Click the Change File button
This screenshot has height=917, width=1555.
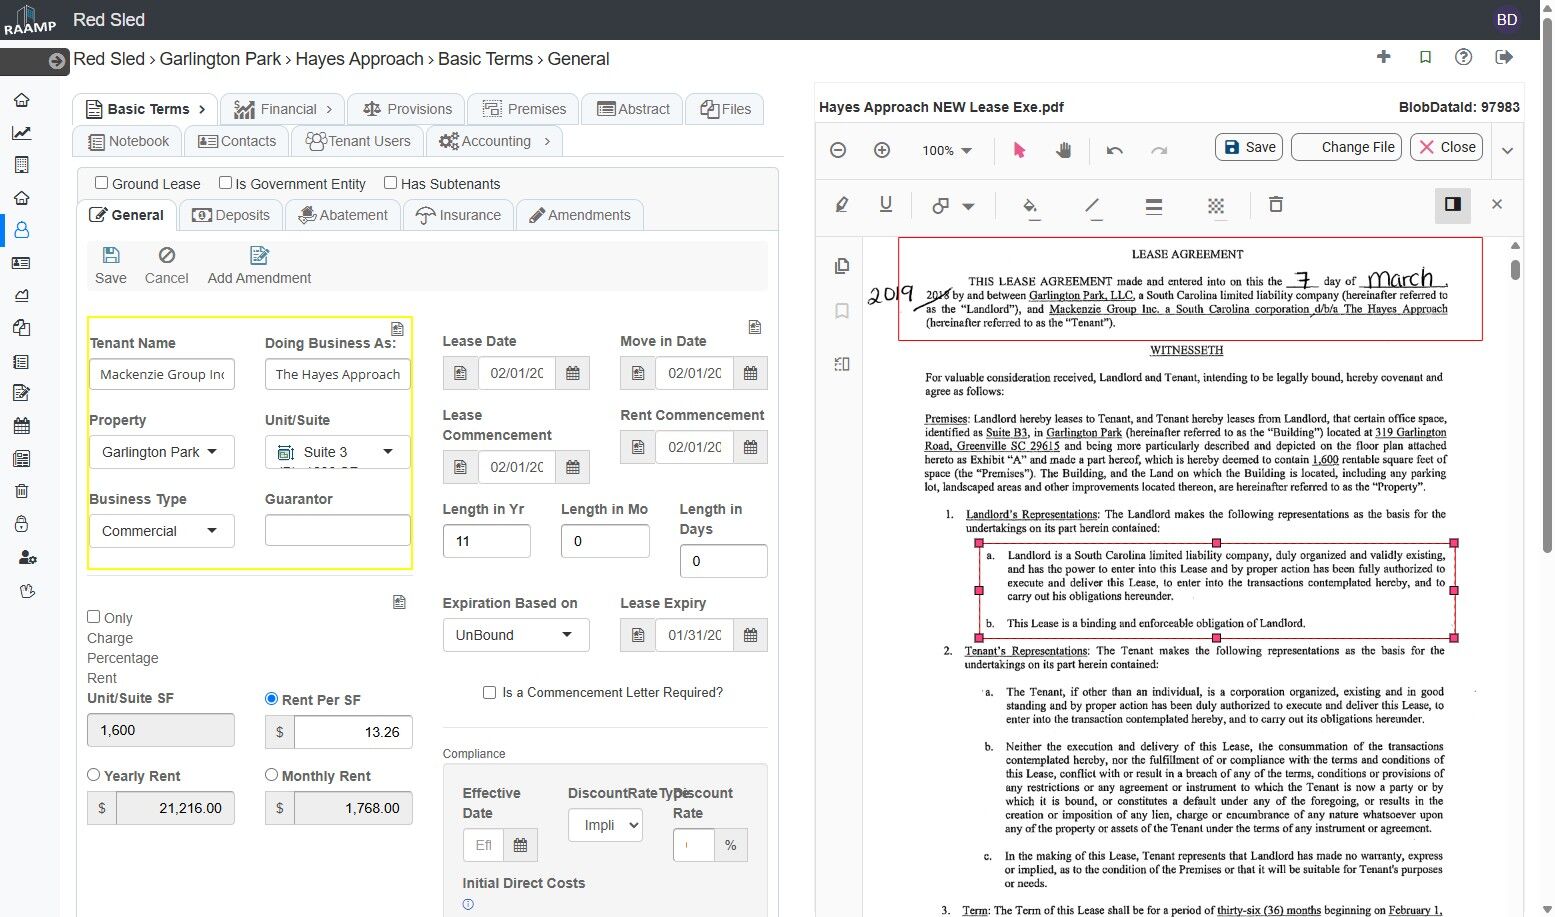[1346, 147]
